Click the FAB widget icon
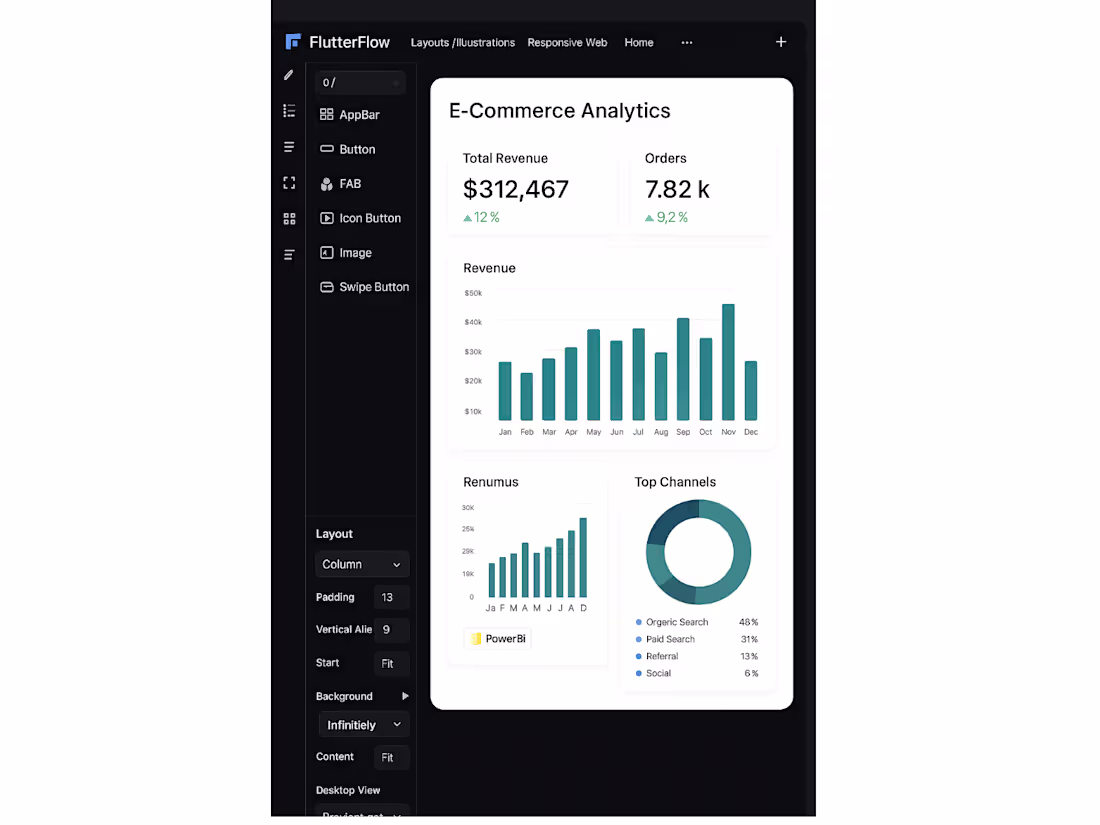Screen dimensions: 1100x825 (x=327, y=183)
